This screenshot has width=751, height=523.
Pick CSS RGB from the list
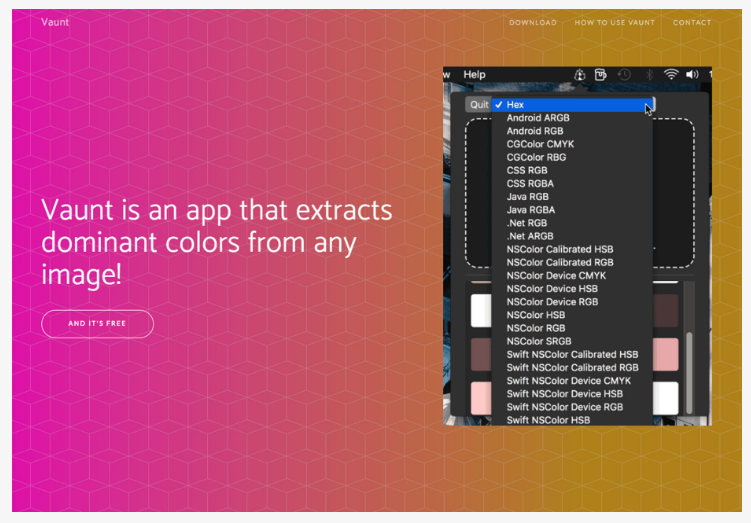pos(572,171)
